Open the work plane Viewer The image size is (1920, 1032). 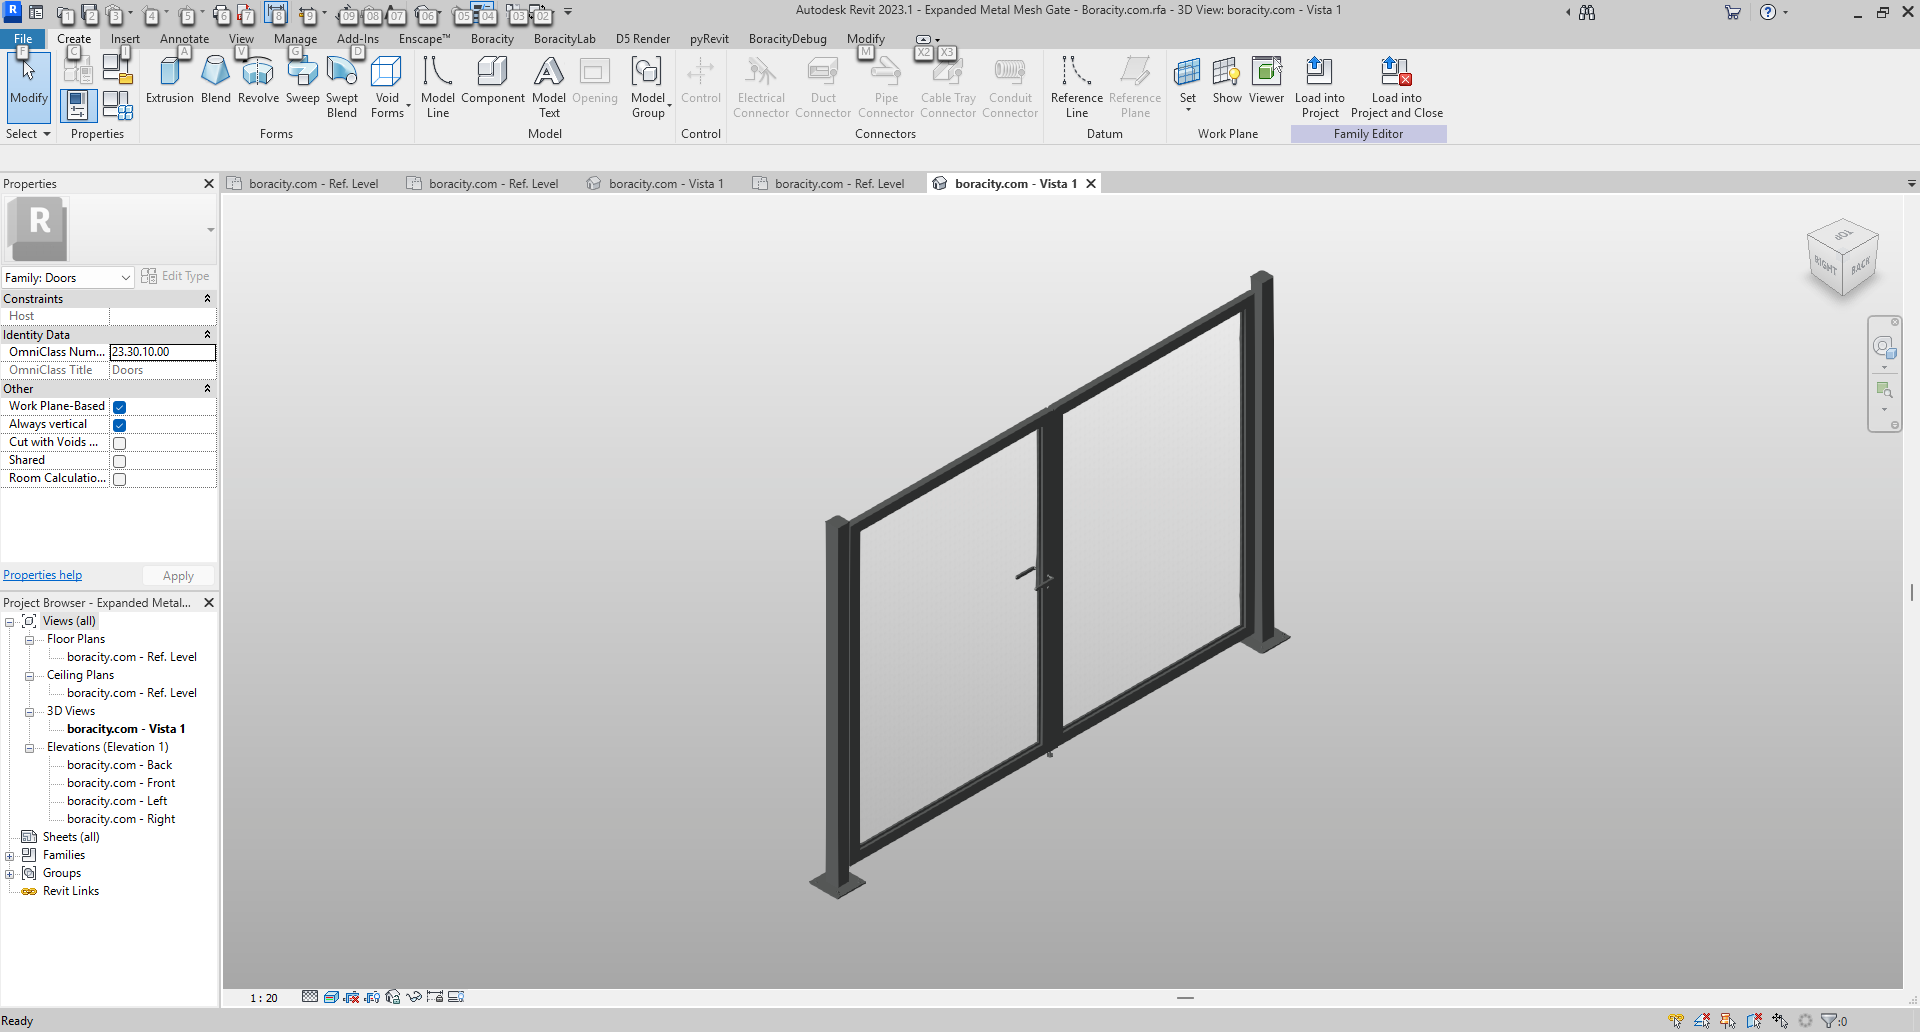tap(1266, 80)
